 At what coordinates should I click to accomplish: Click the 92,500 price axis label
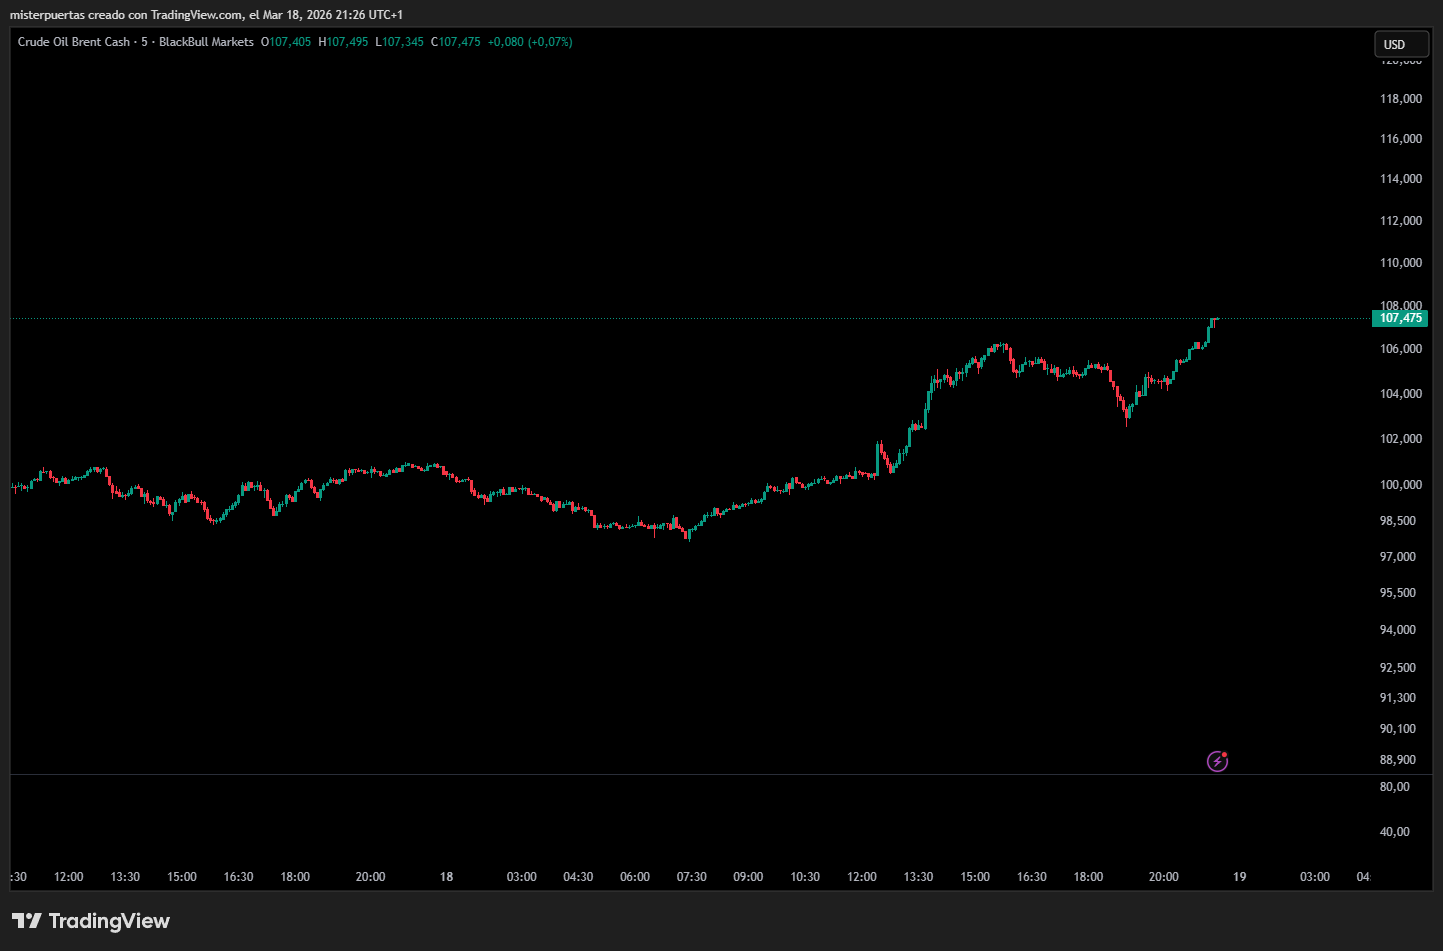1398,668
